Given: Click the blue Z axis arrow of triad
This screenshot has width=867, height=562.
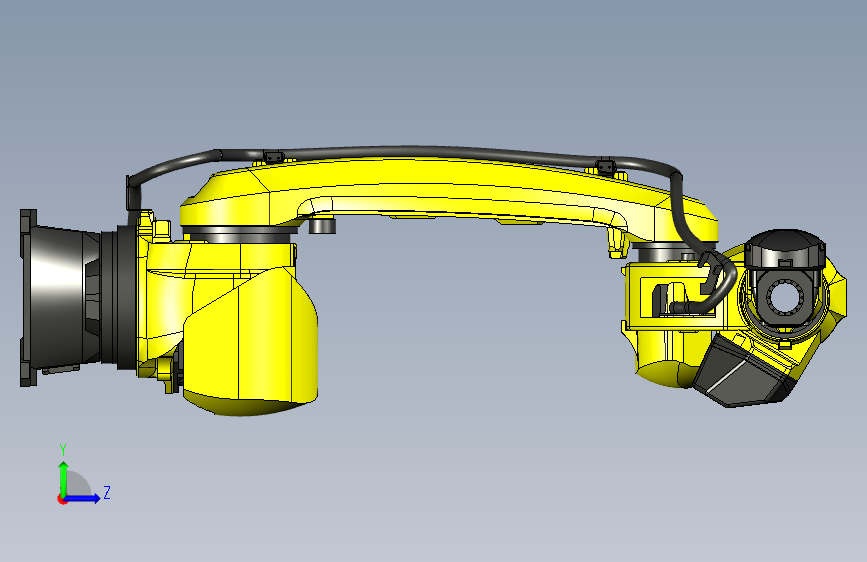Looking at the screenshot, I should click(83, 498).
